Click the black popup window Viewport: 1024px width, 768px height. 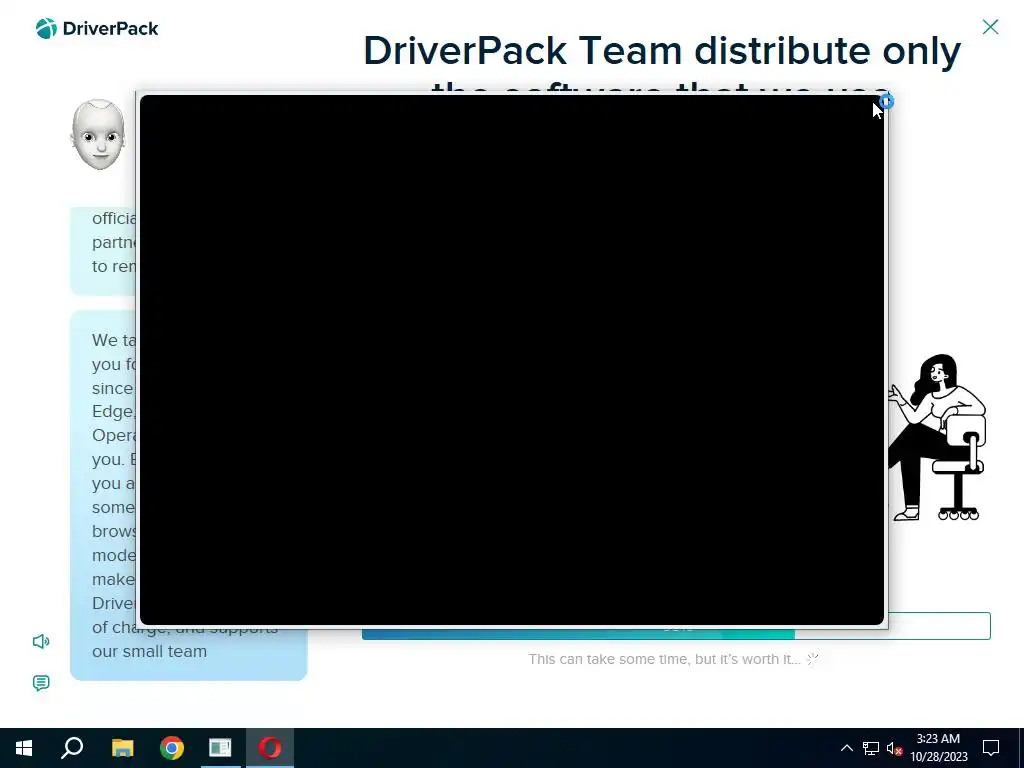(512, 360)
